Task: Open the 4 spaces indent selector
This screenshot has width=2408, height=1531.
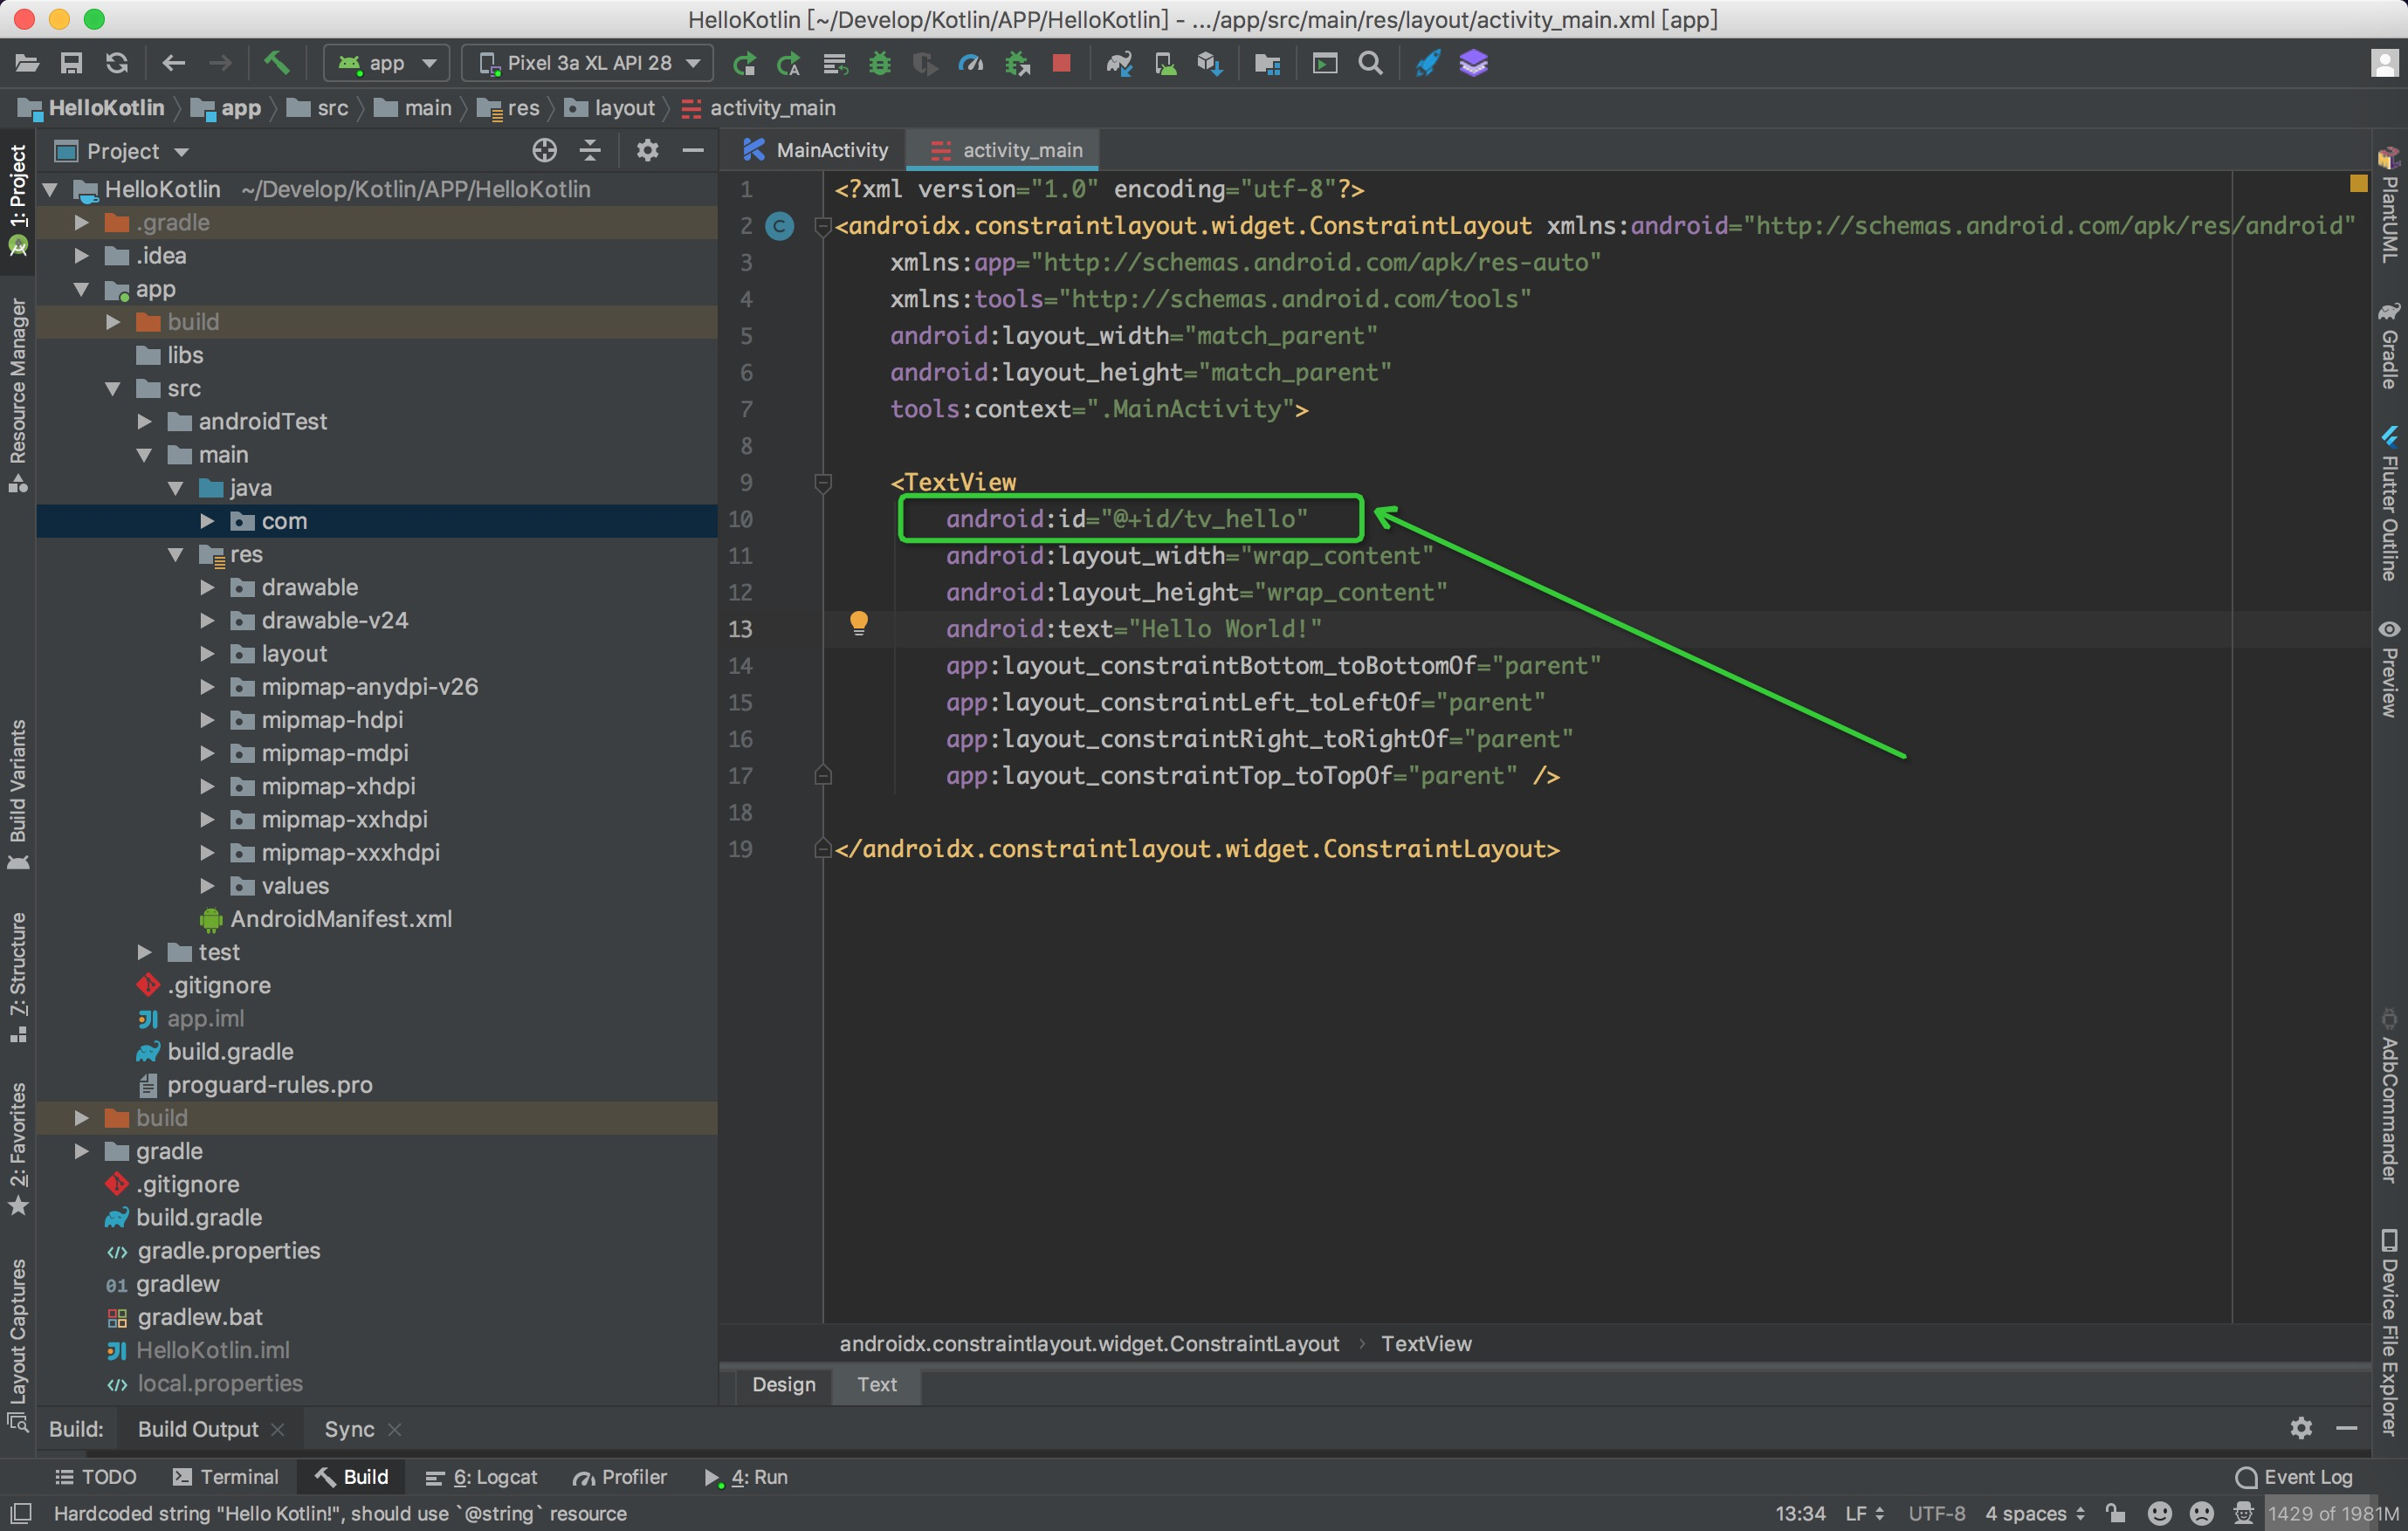Action: [x=2035, y=1513]
